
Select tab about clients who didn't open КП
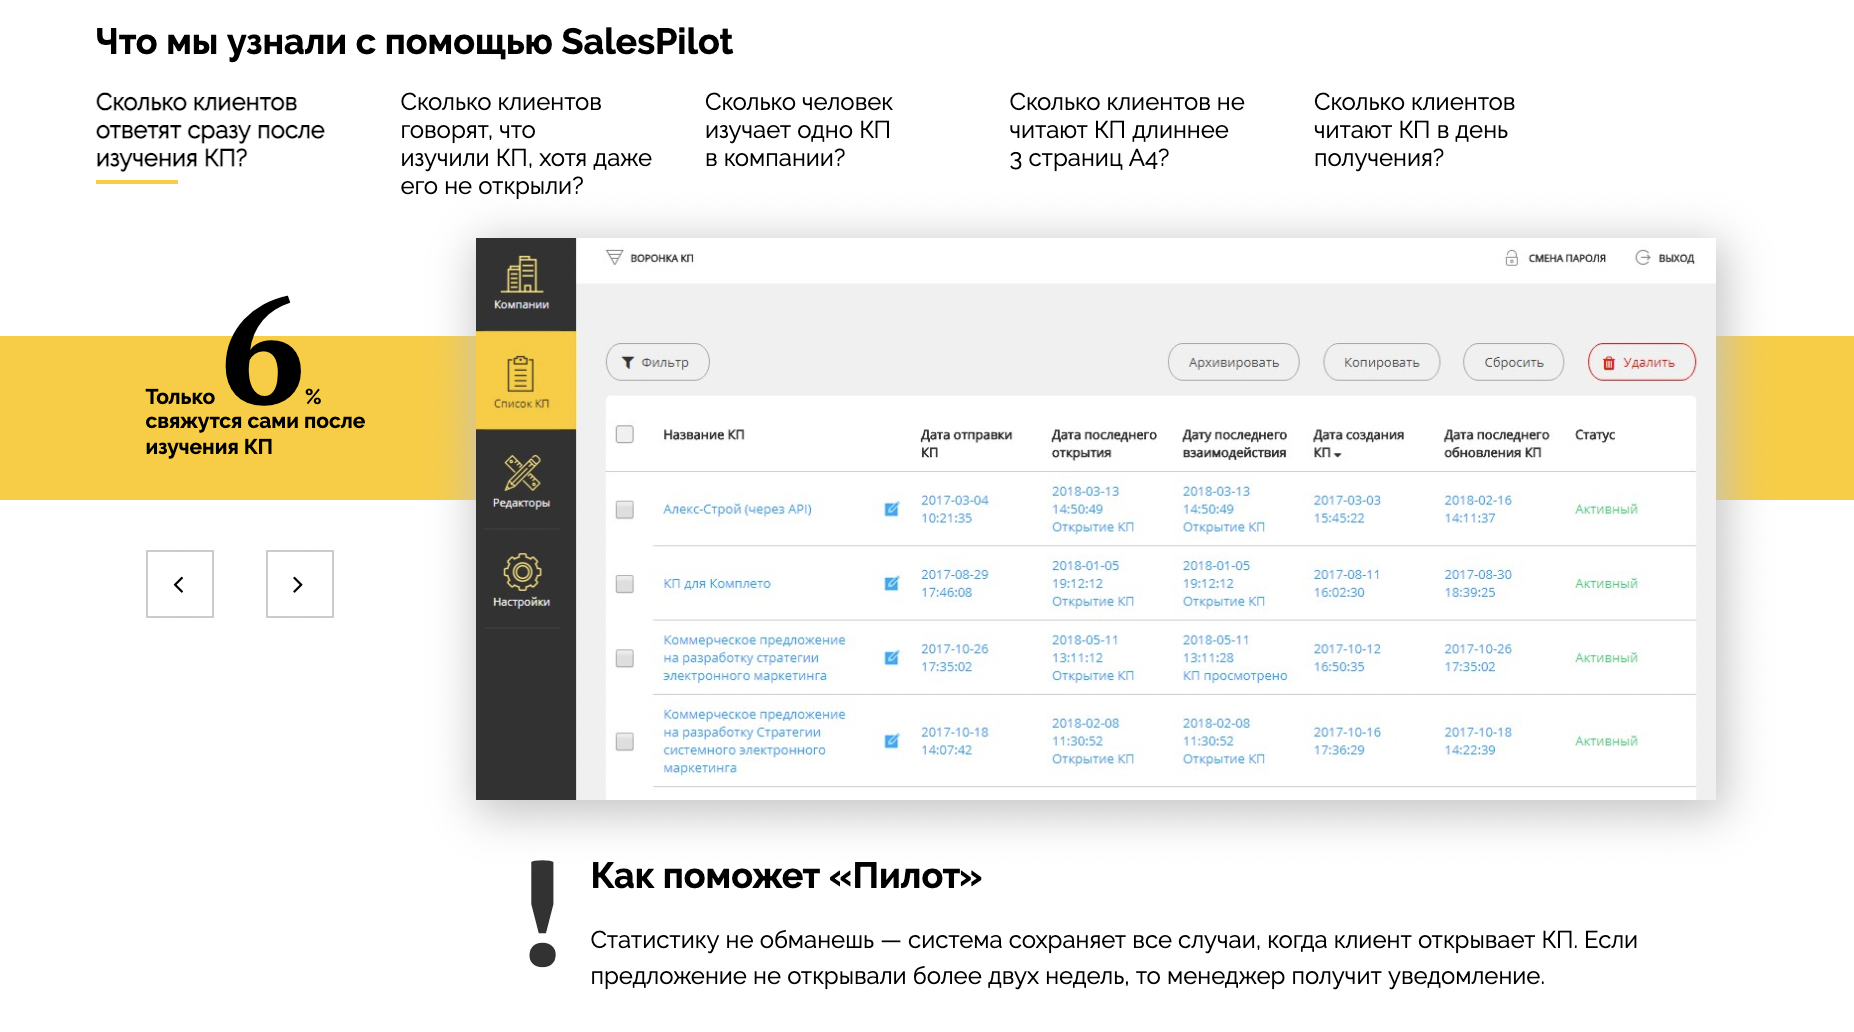pyautogui.click(x=526, y=144)
